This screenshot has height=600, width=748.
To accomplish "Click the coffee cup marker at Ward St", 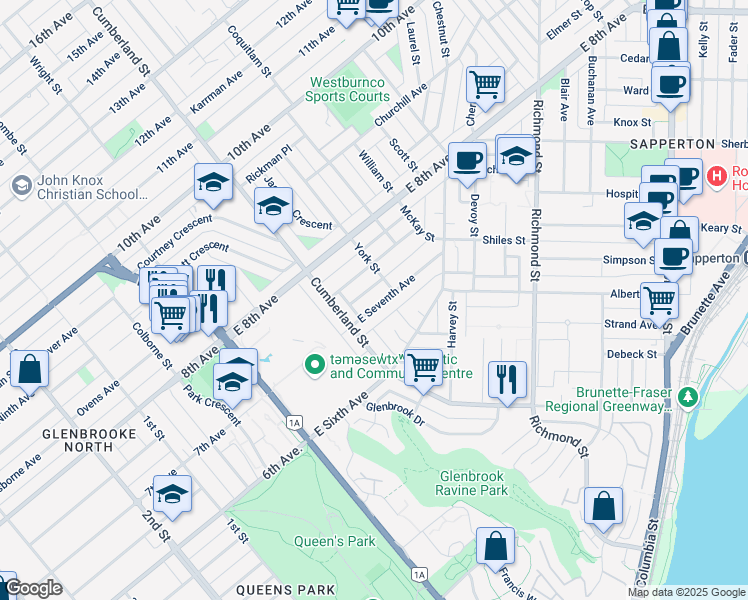I will [x=670, y=86].
